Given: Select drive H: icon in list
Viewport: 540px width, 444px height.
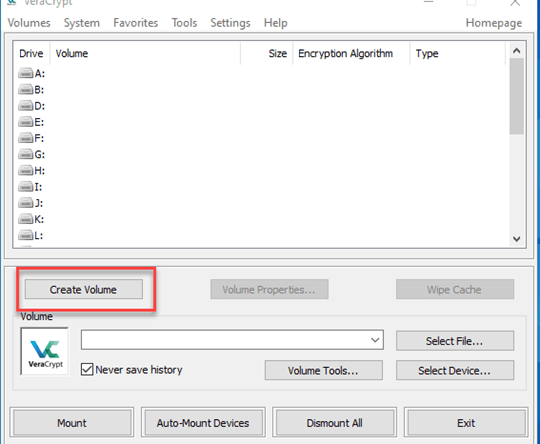Looking at the screenshot, I should [x=25, y=171].
